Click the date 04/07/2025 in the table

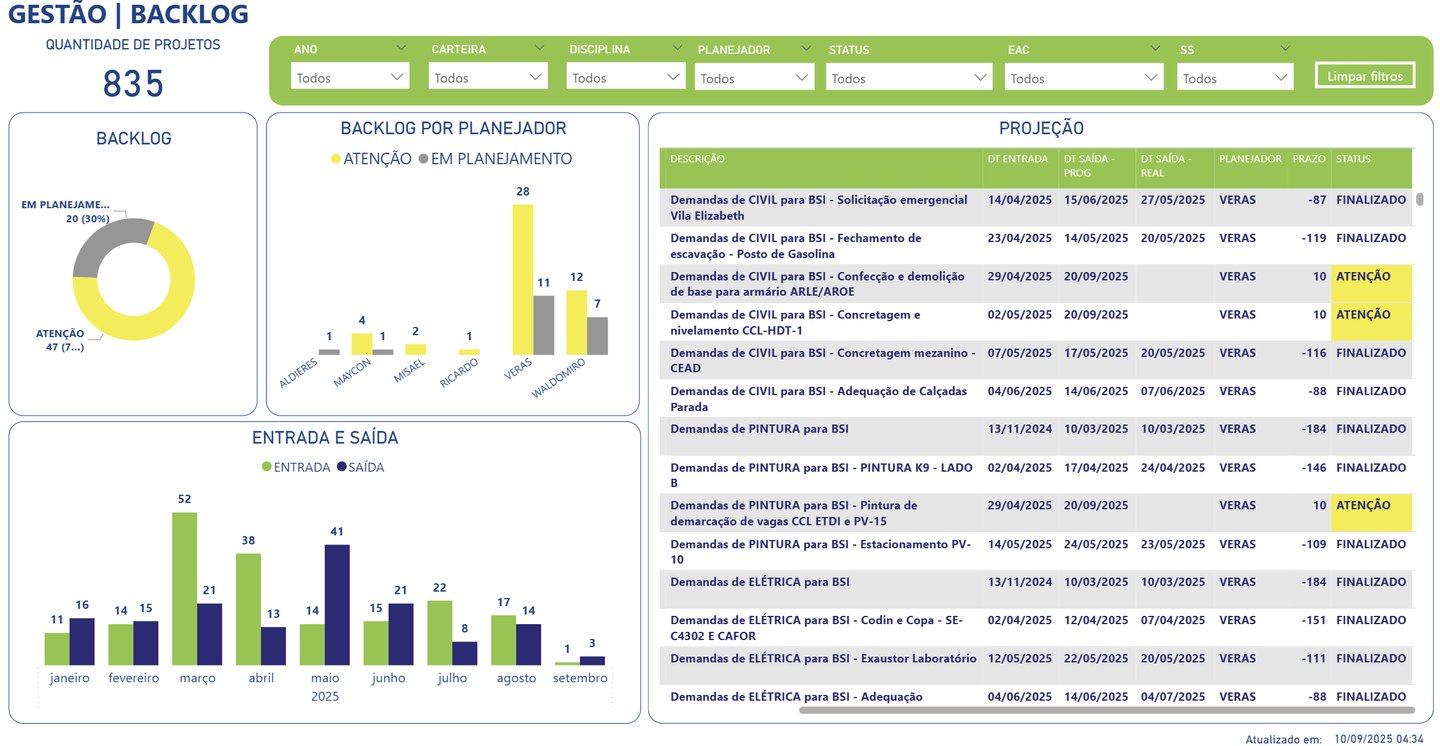pos(1172,697)
